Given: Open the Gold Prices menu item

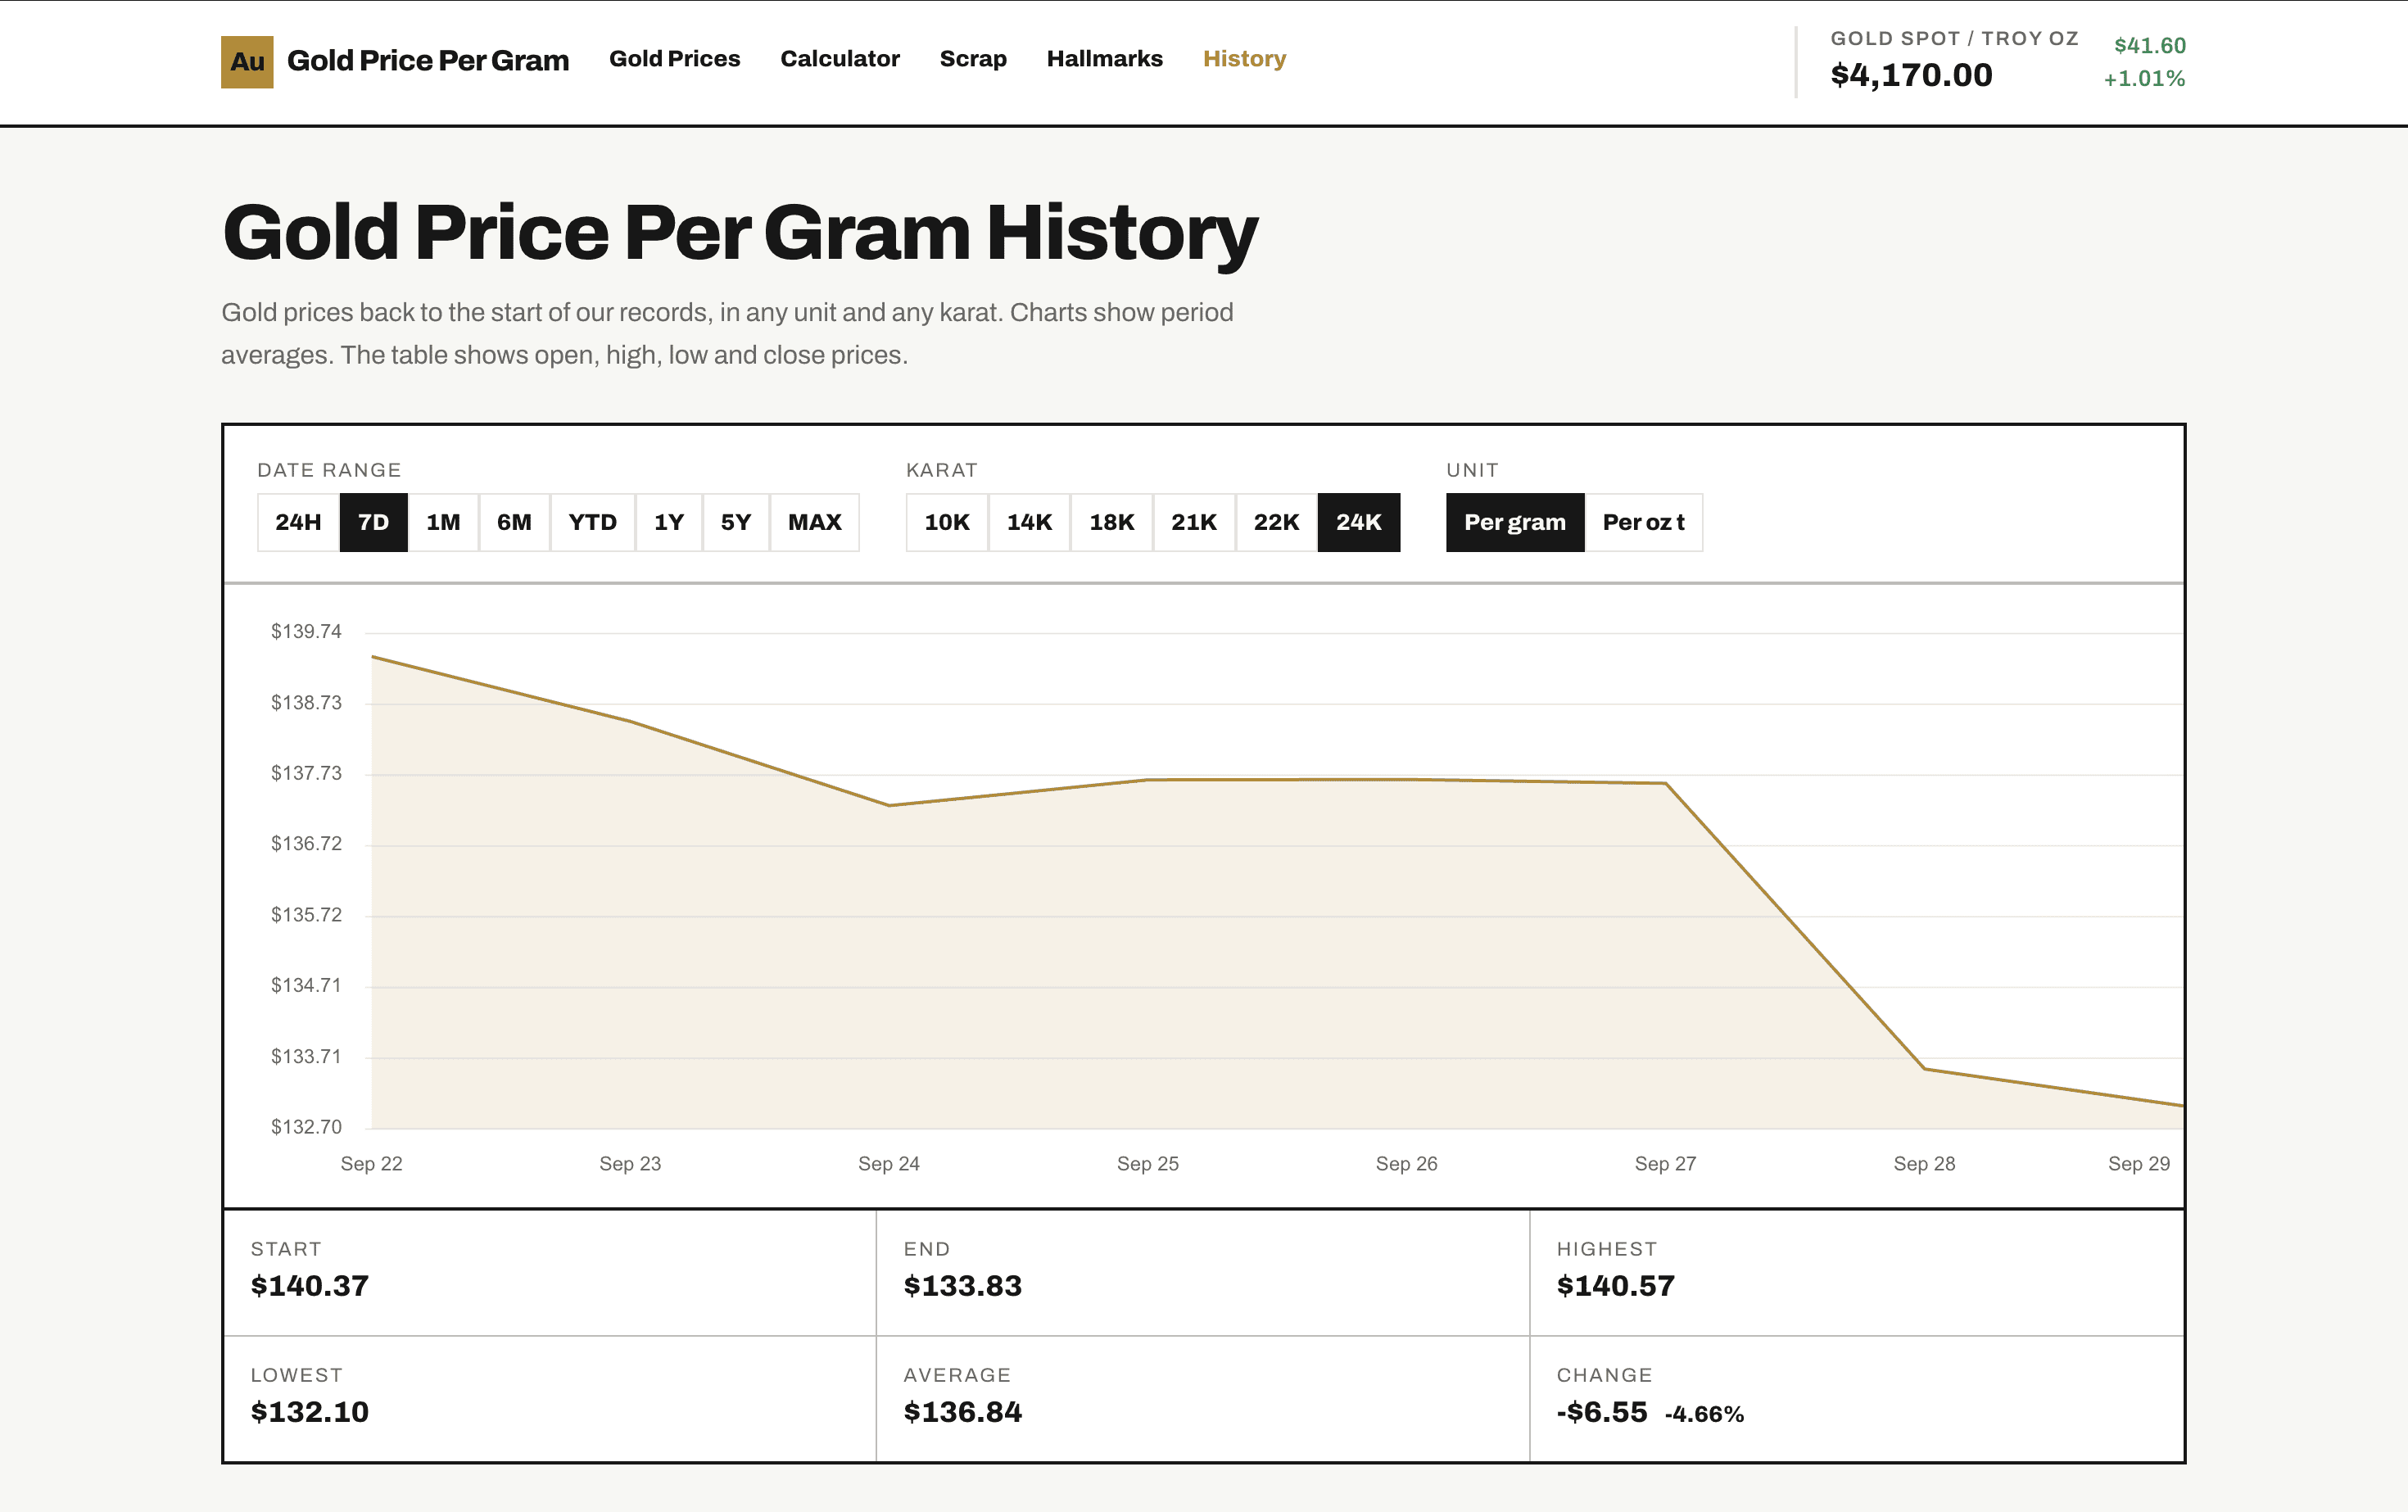Looking at the screenshot, I should [x=674, y=59].
